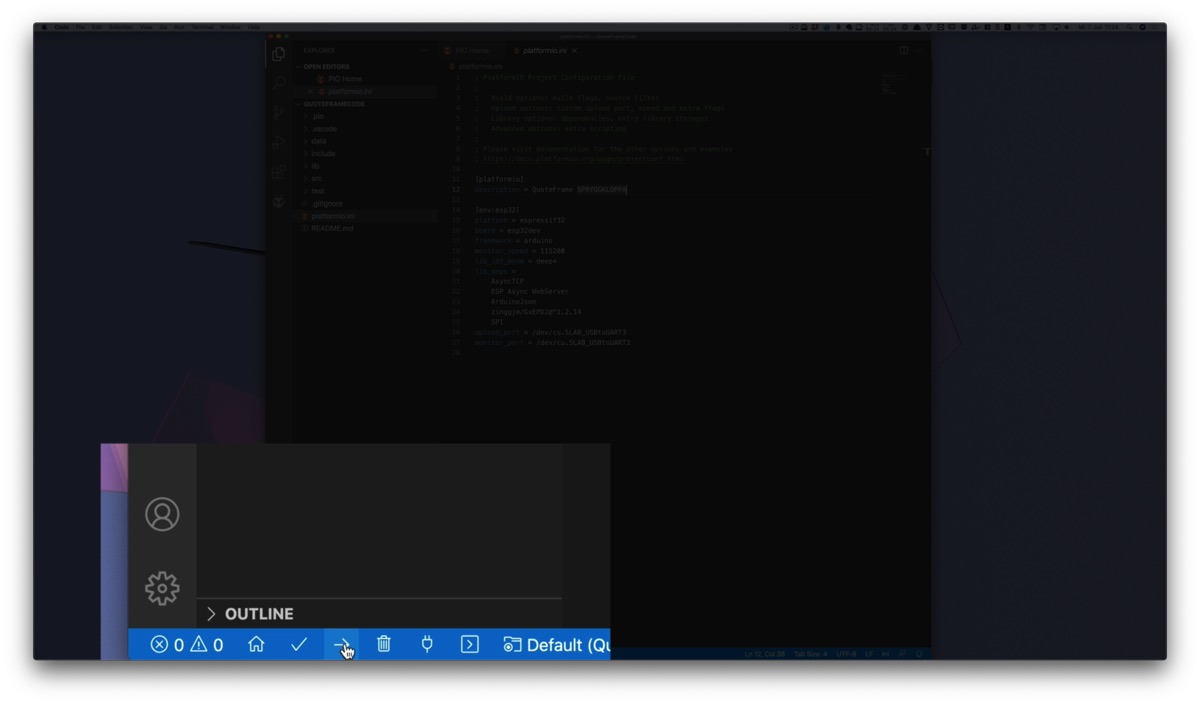Change Tab Size: 4 indentation setting

point(811,654)
